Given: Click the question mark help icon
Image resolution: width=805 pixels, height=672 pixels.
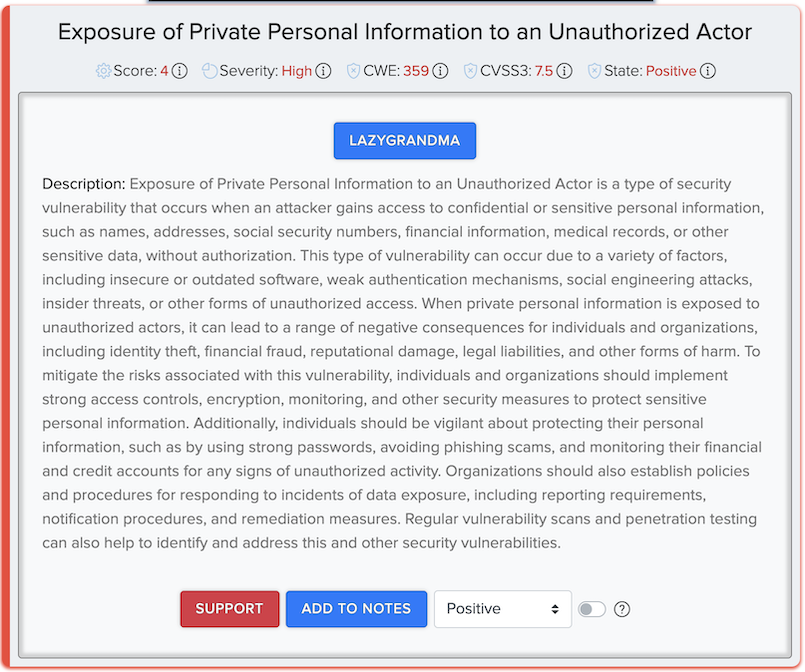Looking at the screenshot, I should [622, 609].
